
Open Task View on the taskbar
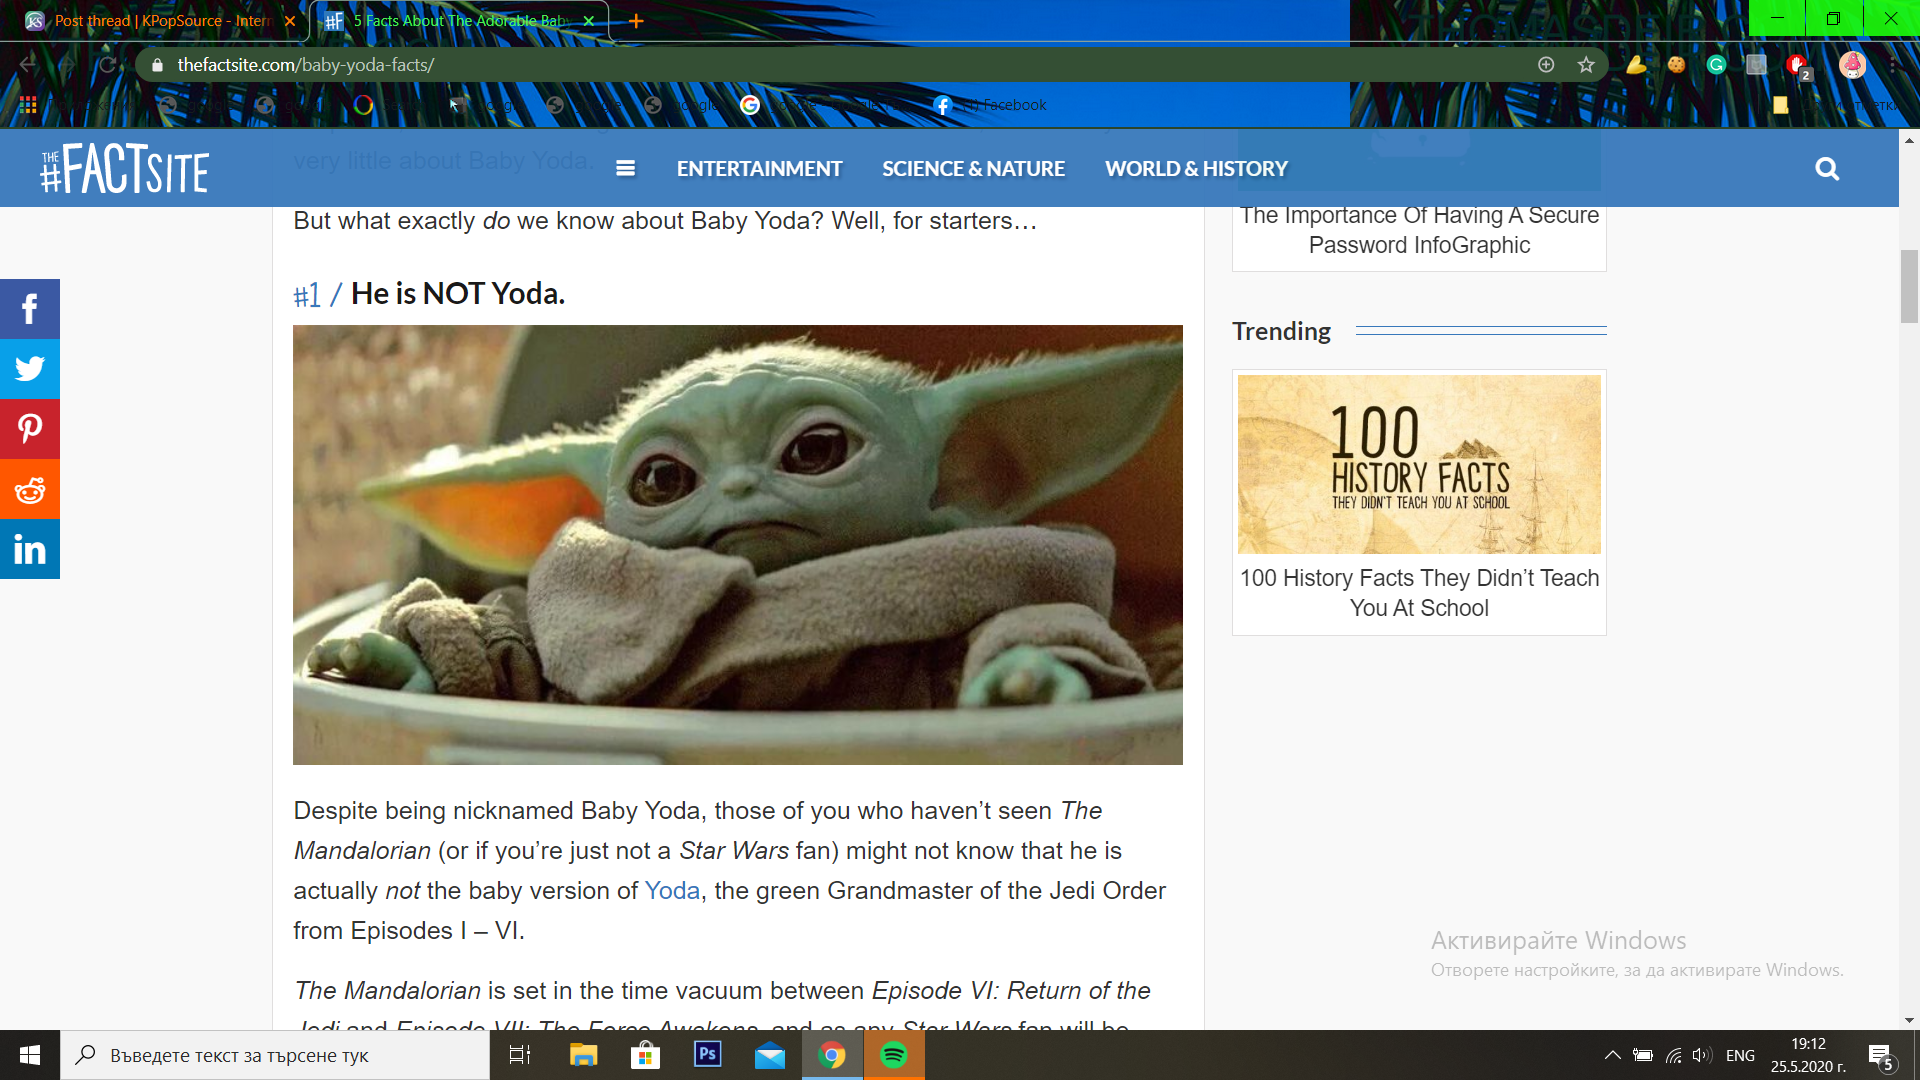pyautogui.click(x=520, y=1055)
